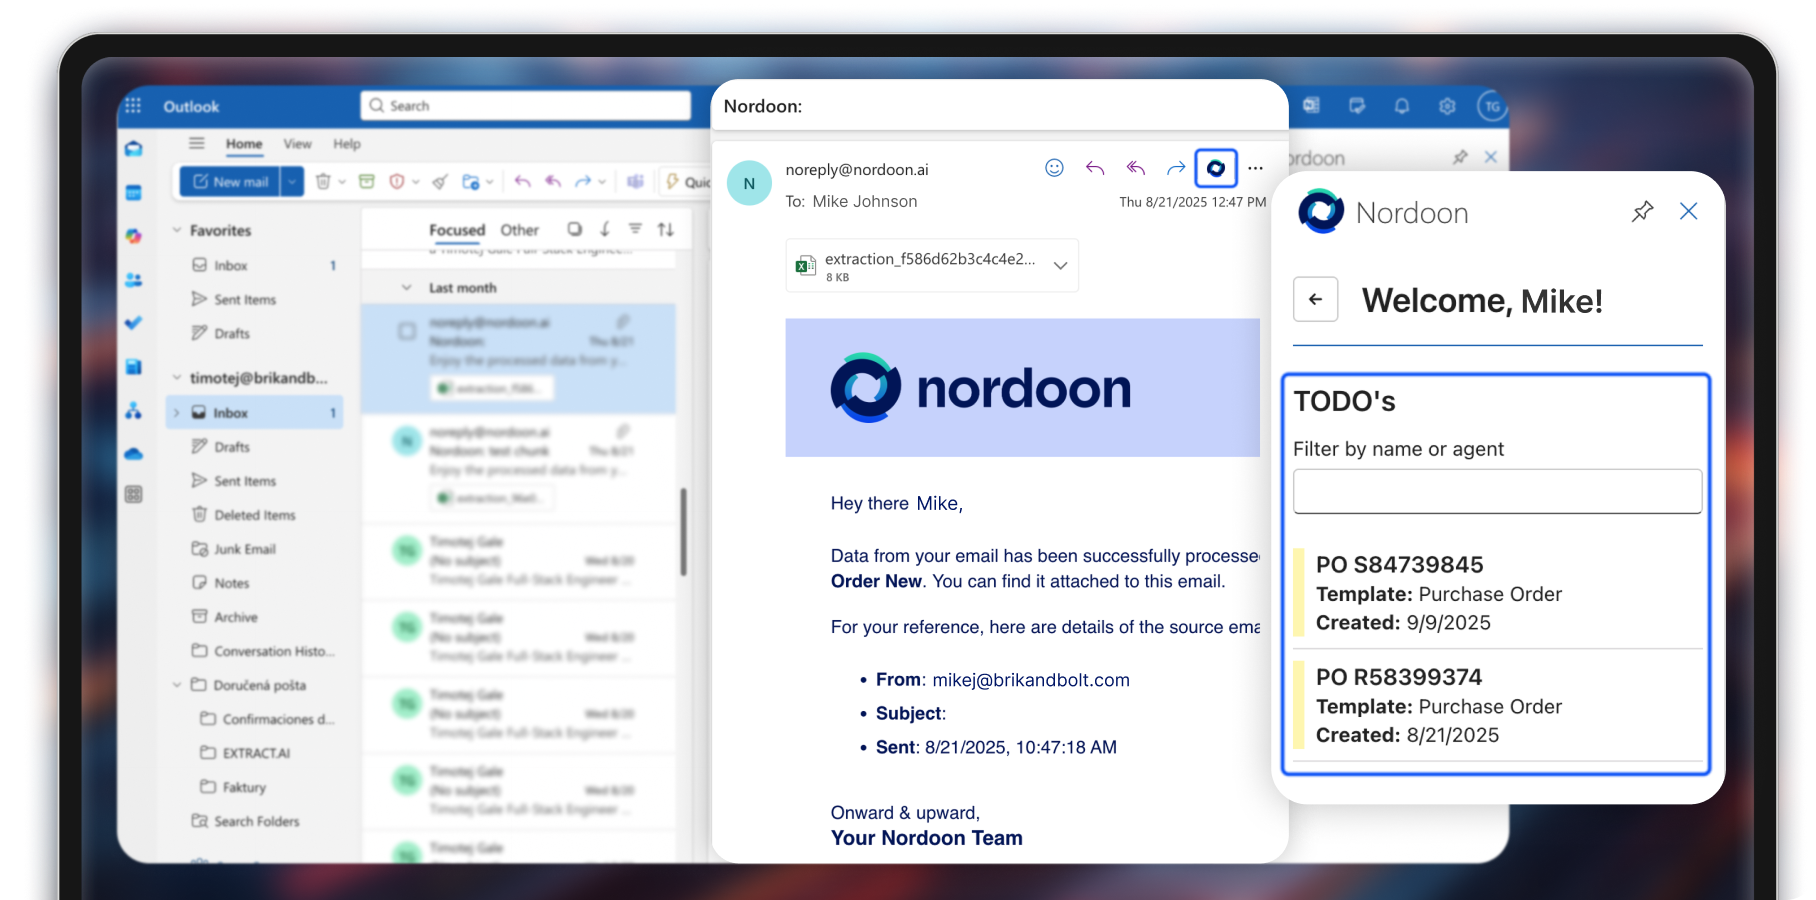The width and height of the screenshot is (1816, 900).
Task: Click the Report shield icon in ribbon
Action: (x=397, y=181)
